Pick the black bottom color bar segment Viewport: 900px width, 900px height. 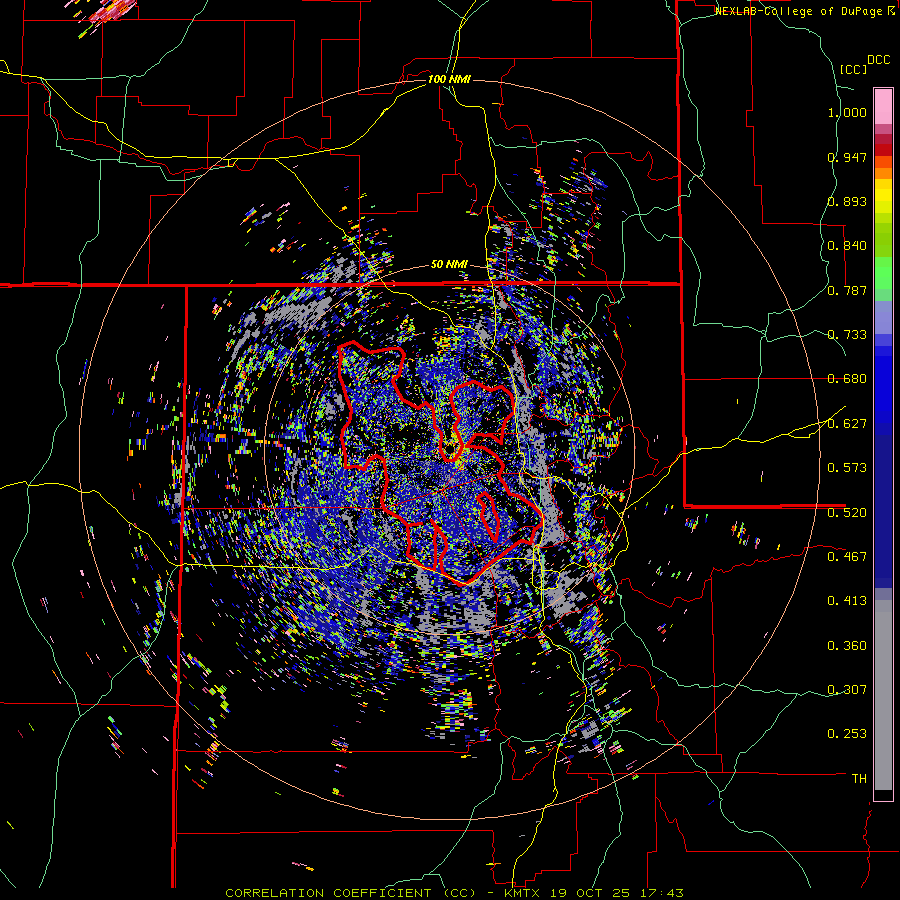tap(883, 795)
